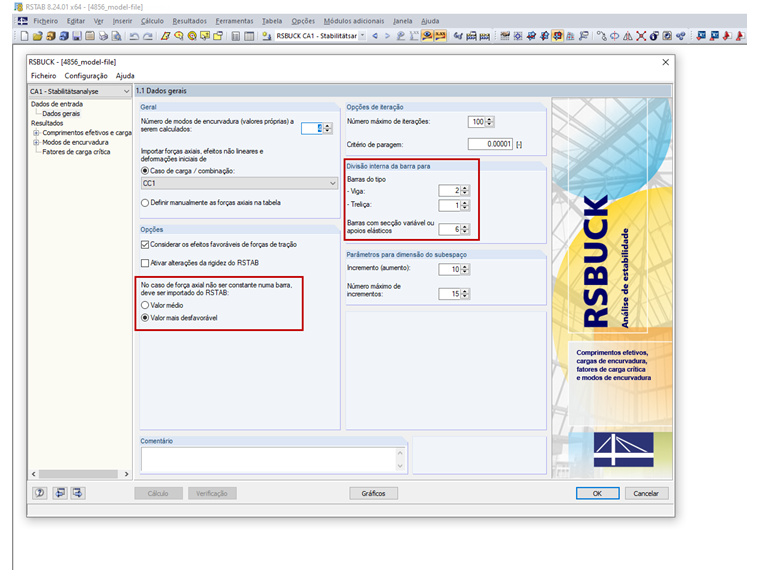Click the Open folder icon in RSTAB toolbar
Image resolution: width=760 pixels, height=570 pixels.
(x=37, y=36)
